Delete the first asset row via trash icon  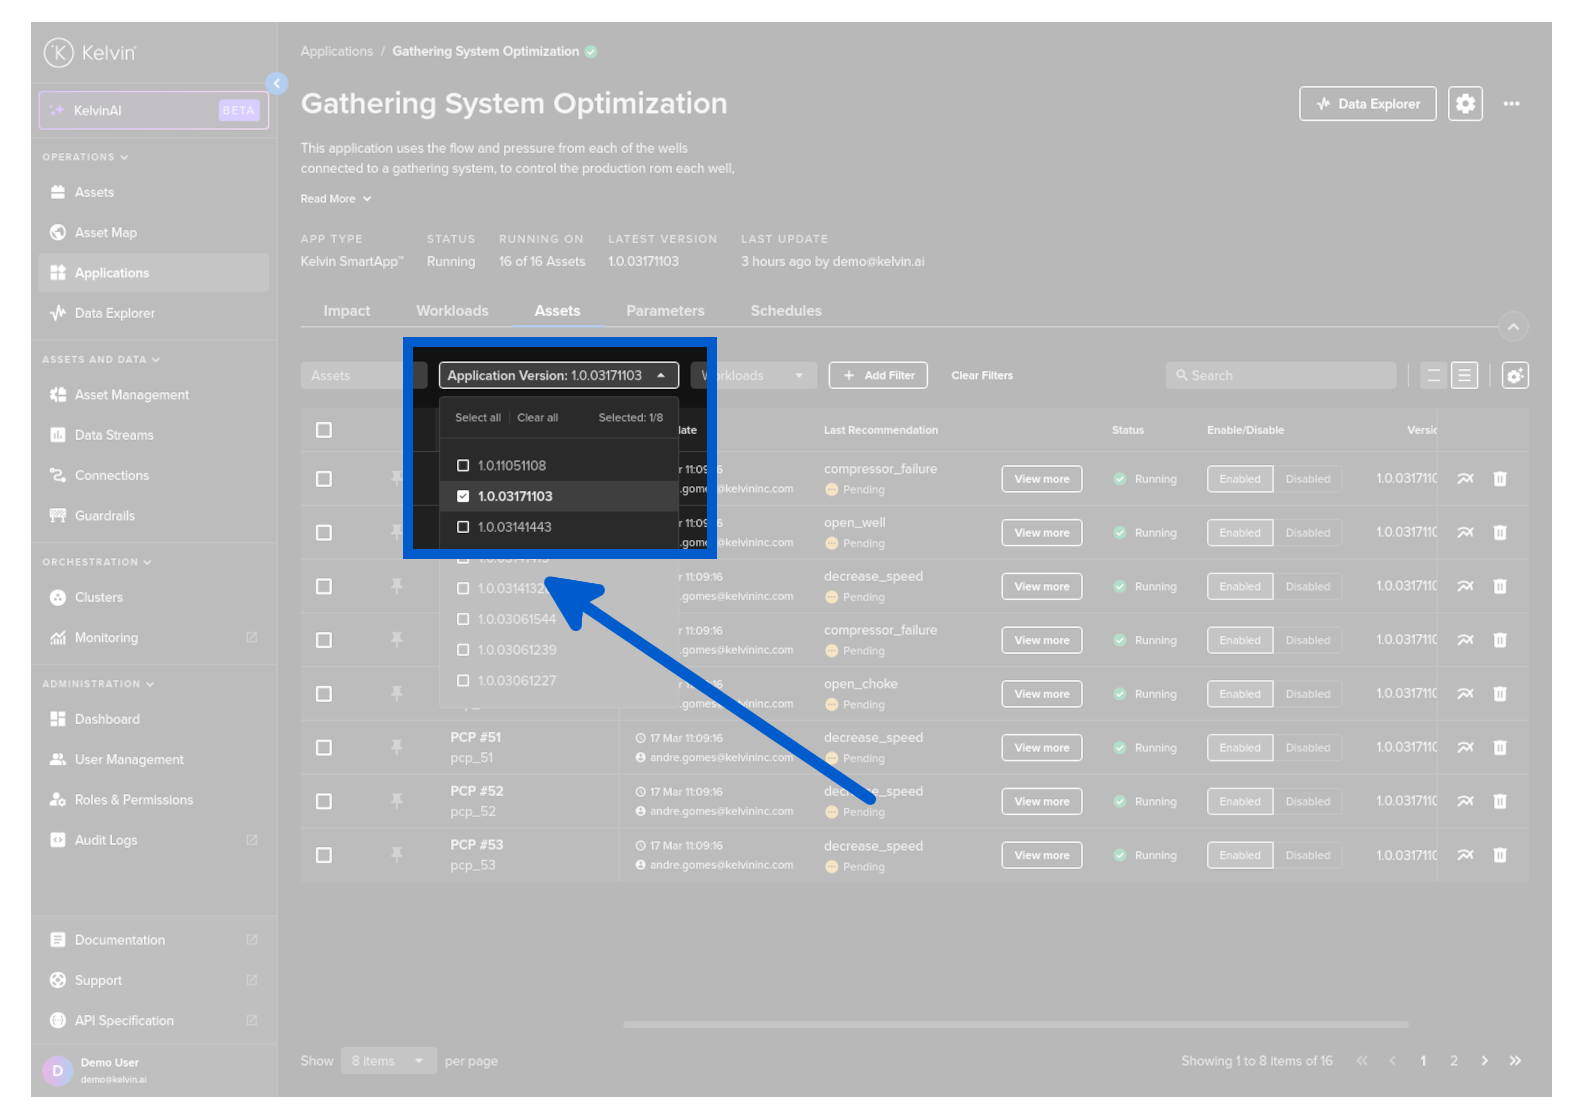[x=1499, y=479]
